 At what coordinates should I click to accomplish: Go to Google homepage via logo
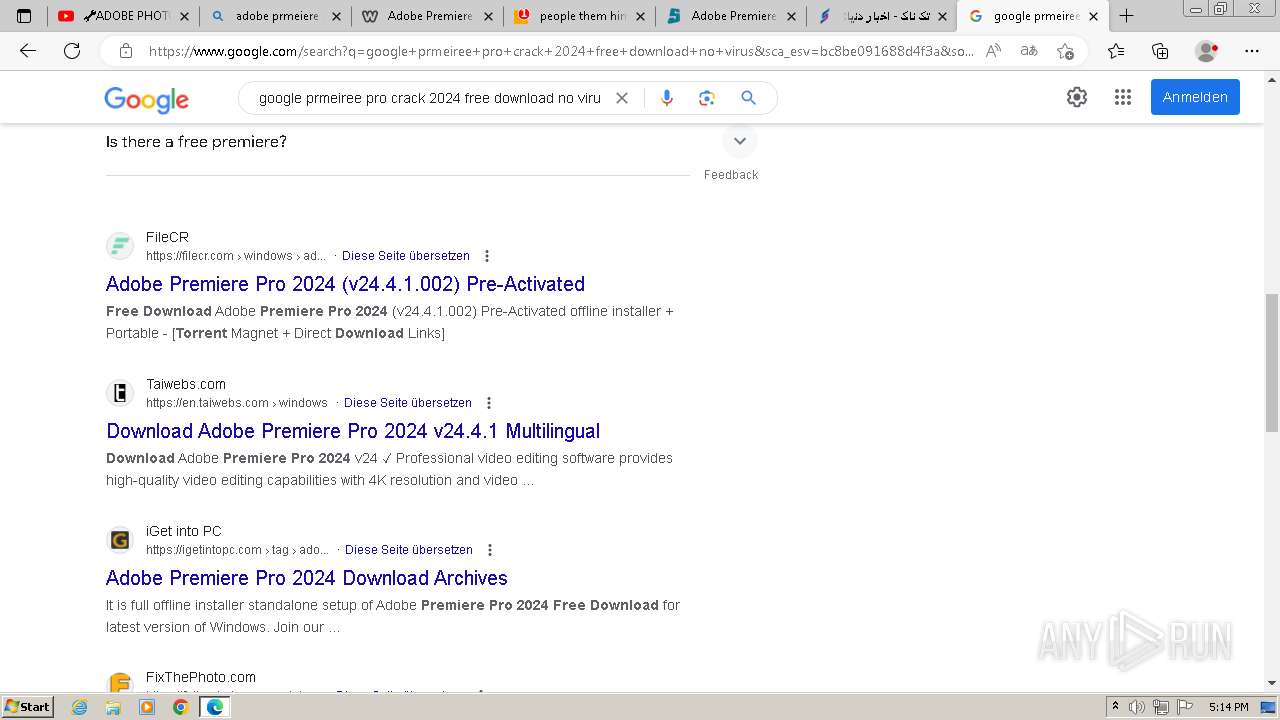tap(146, 99)
